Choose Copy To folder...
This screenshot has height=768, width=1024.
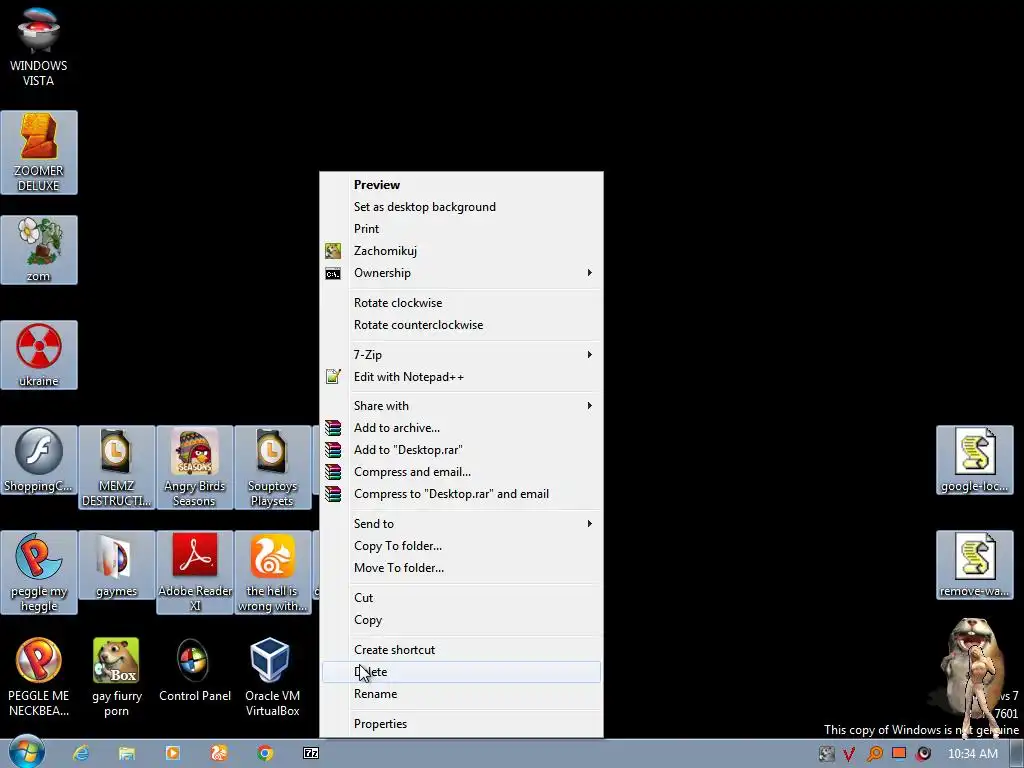click(461, 546)
